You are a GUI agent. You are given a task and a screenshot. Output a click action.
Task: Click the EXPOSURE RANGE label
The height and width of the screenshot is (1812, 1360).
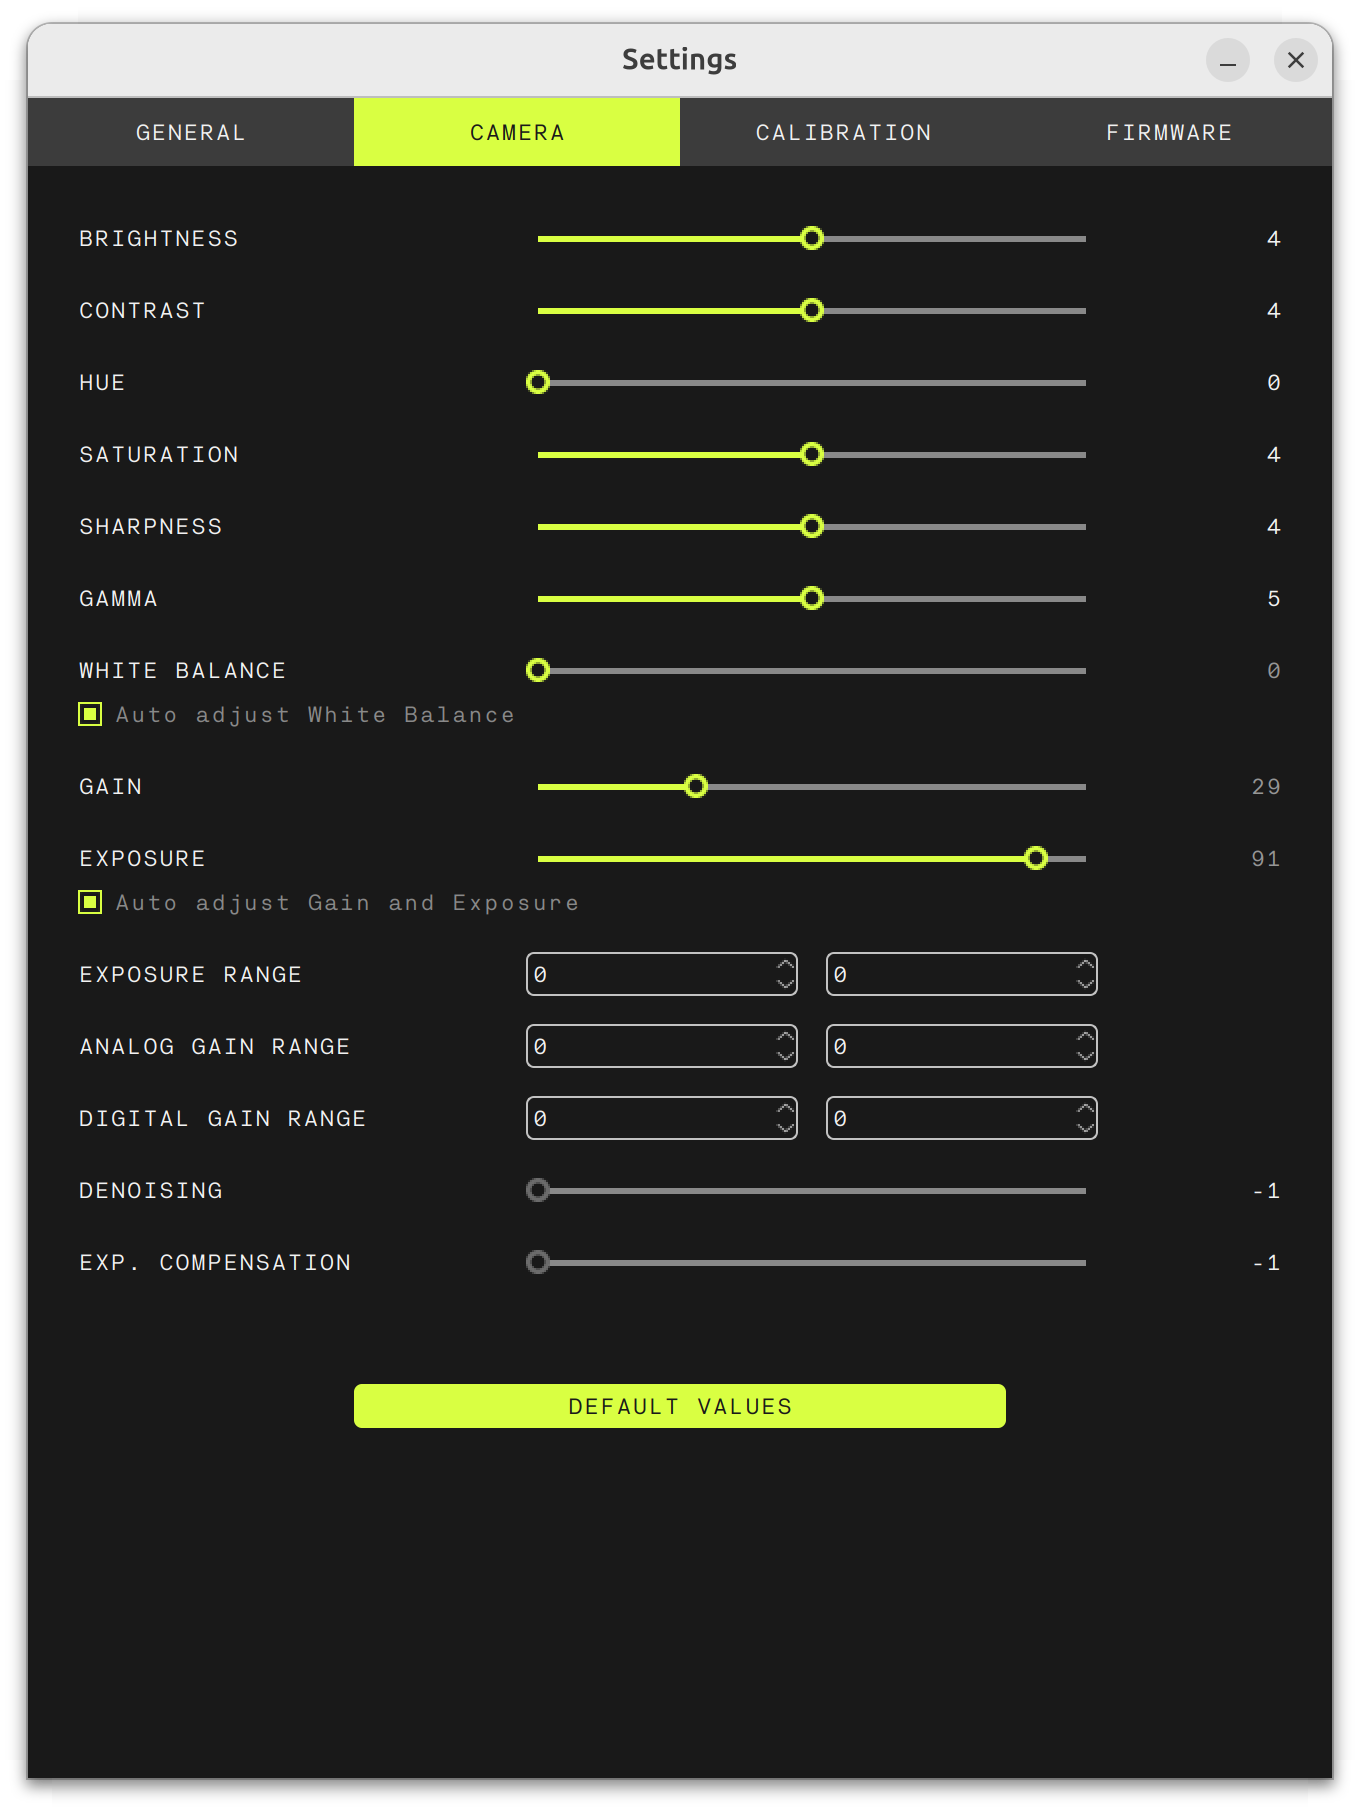190,974
